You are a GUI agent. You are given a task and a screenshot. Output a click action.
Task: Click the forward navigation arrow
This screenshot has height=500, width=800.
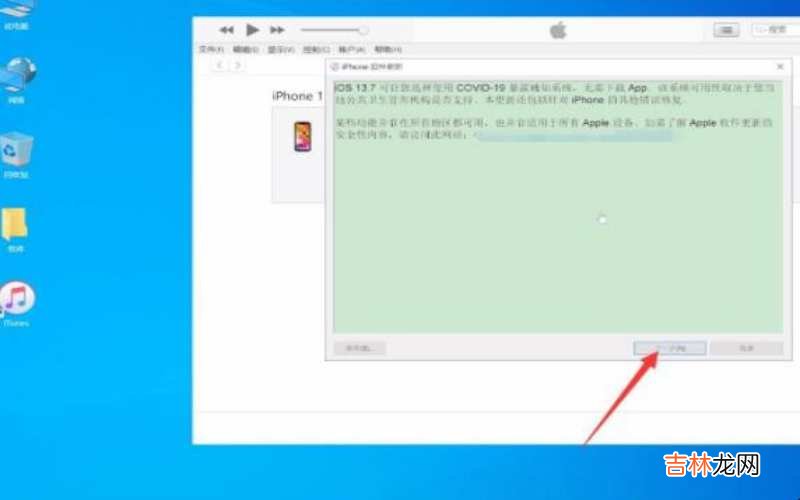point(237,65)
